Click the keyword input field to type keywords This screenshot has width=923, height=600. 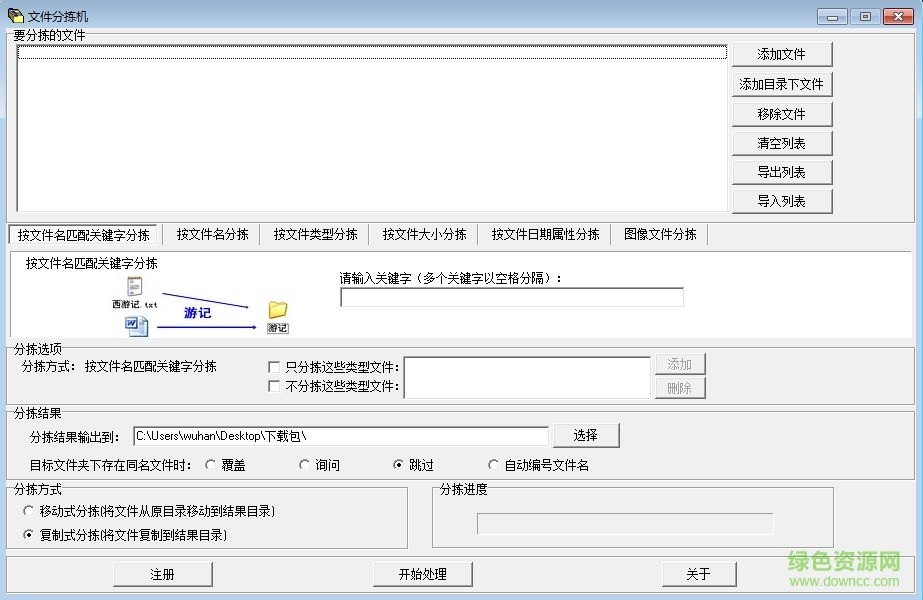click(x=511, y=297)
